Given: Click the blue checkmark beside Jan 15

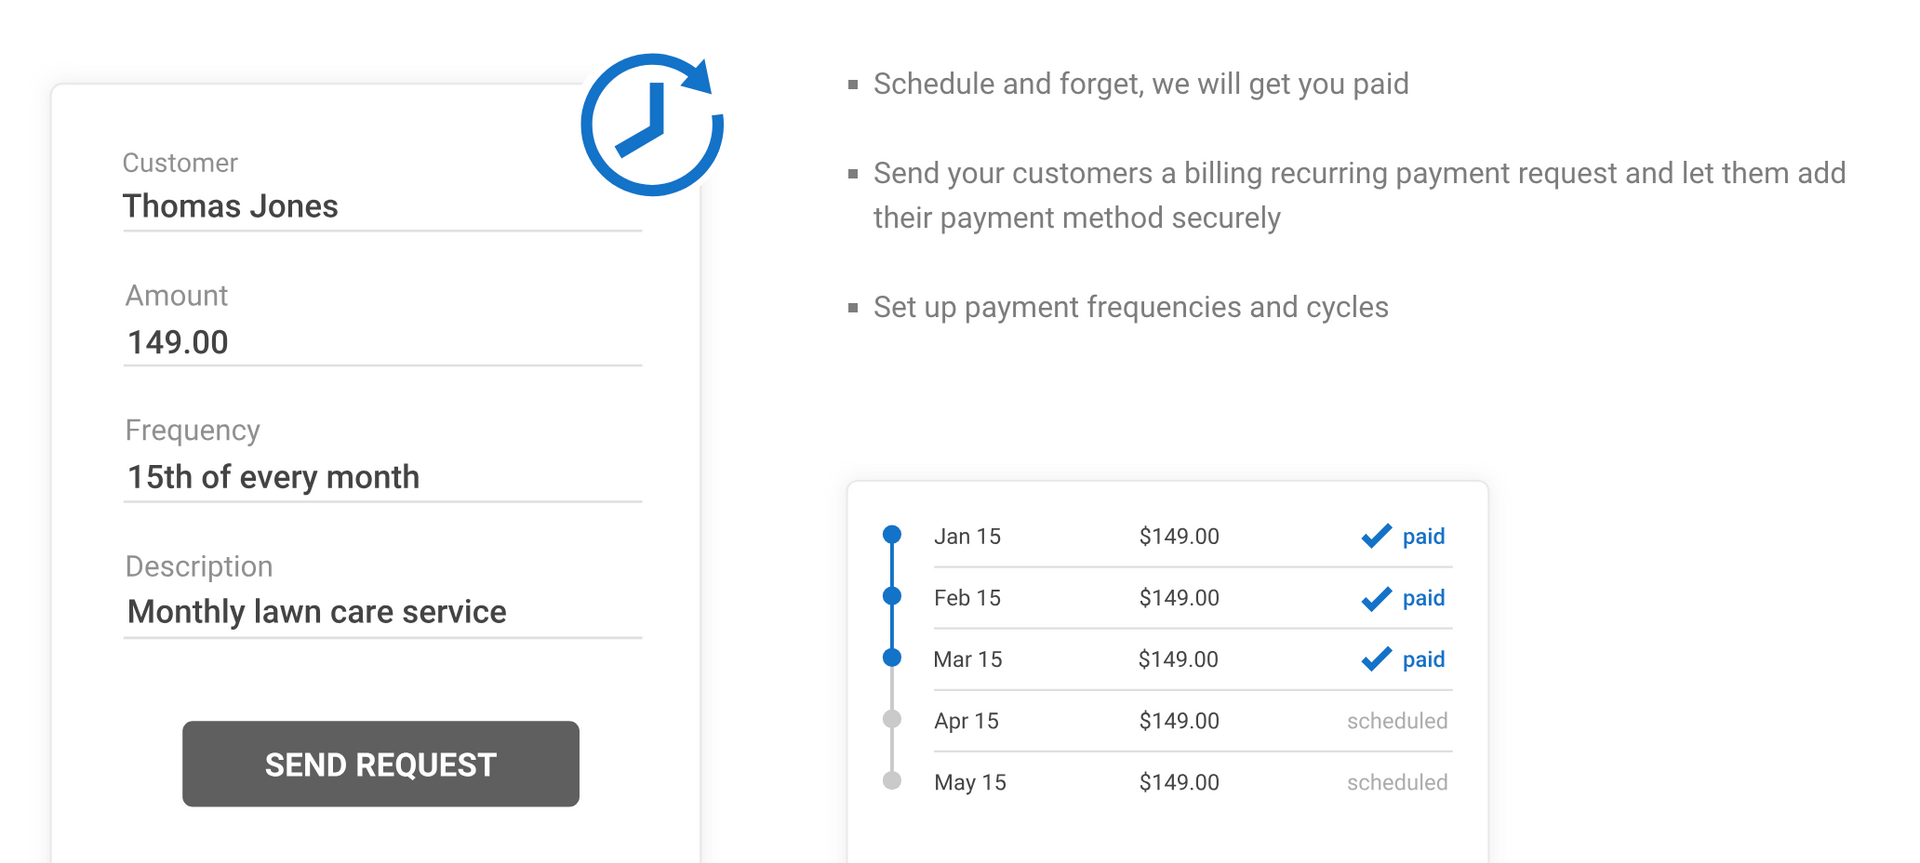Looking at the screenshot, I should [1376, 536].
